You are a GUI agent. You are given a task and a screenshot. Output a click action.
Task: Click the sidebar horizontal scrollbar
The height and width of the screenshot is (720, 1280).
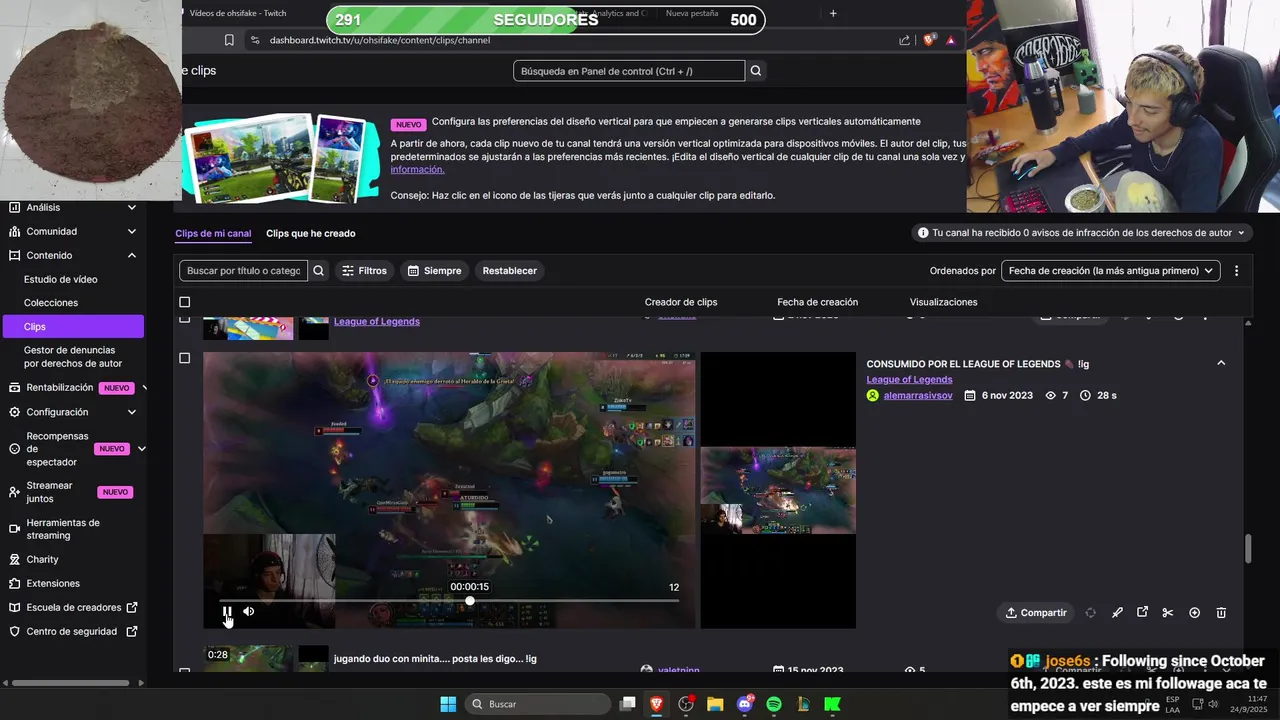pos(70,683)
